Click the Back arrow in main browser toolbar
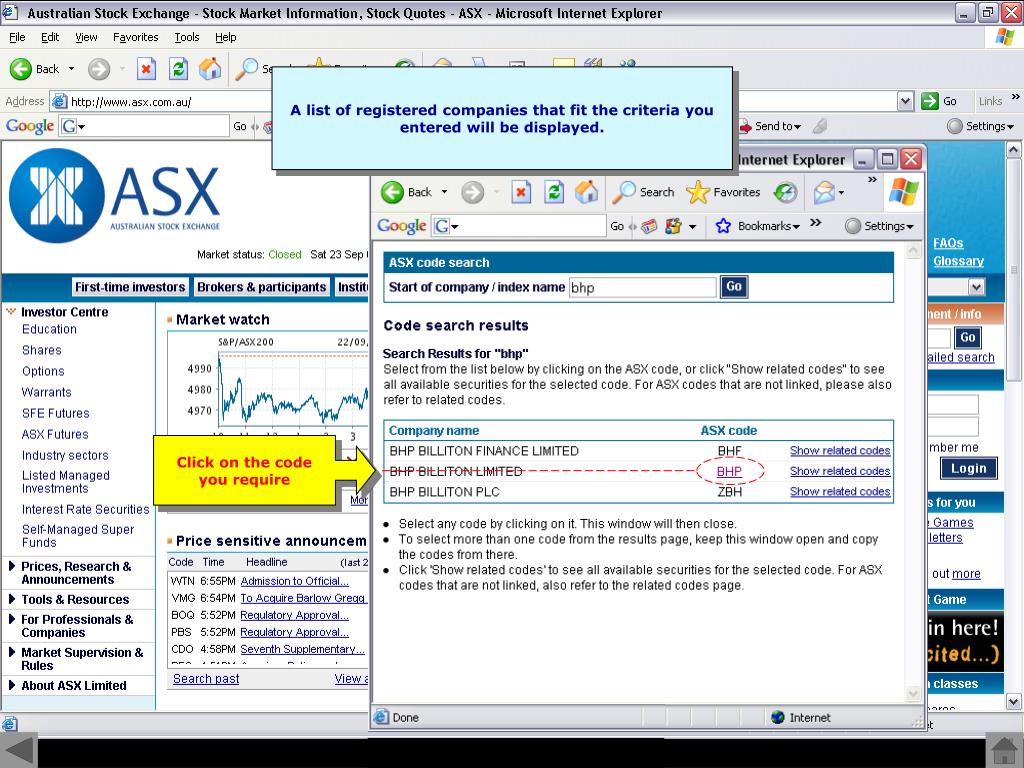Screen dimensions: 1024x768 pos(21,69)
